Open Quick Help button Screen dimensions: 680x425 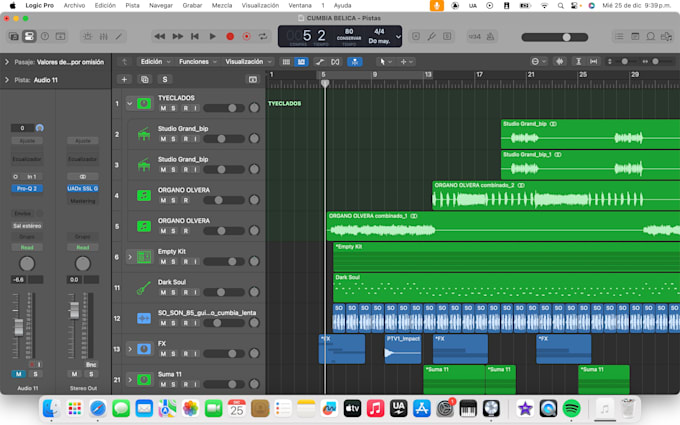click(45, 36)
